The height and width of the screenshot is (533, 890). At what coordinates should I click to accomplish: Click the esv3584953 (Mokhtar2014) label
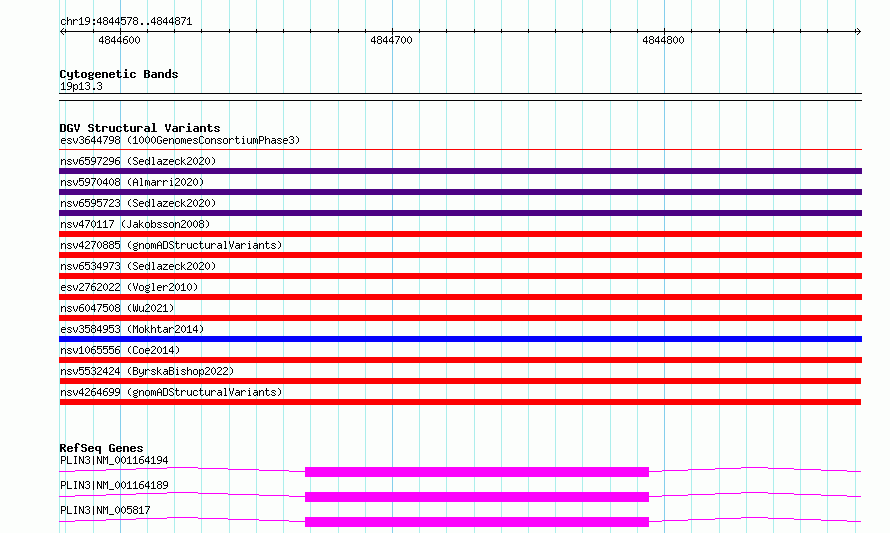click(x=132, y=329)
